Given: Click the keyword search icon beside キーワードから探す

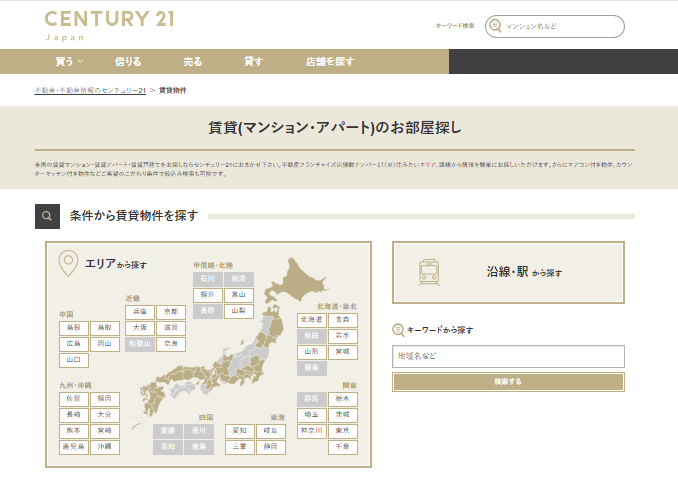Looking at the screenshot, I should pyautogui.click(x=399, y=329).
